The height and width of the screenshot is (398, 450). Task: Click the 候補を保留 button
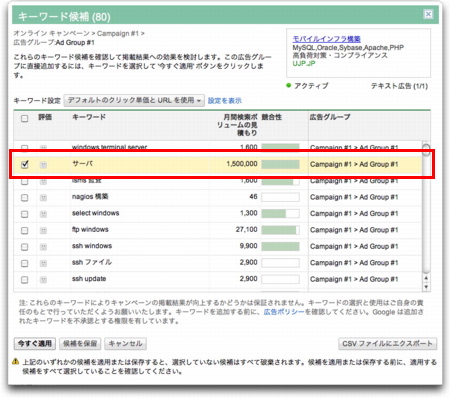80,343
